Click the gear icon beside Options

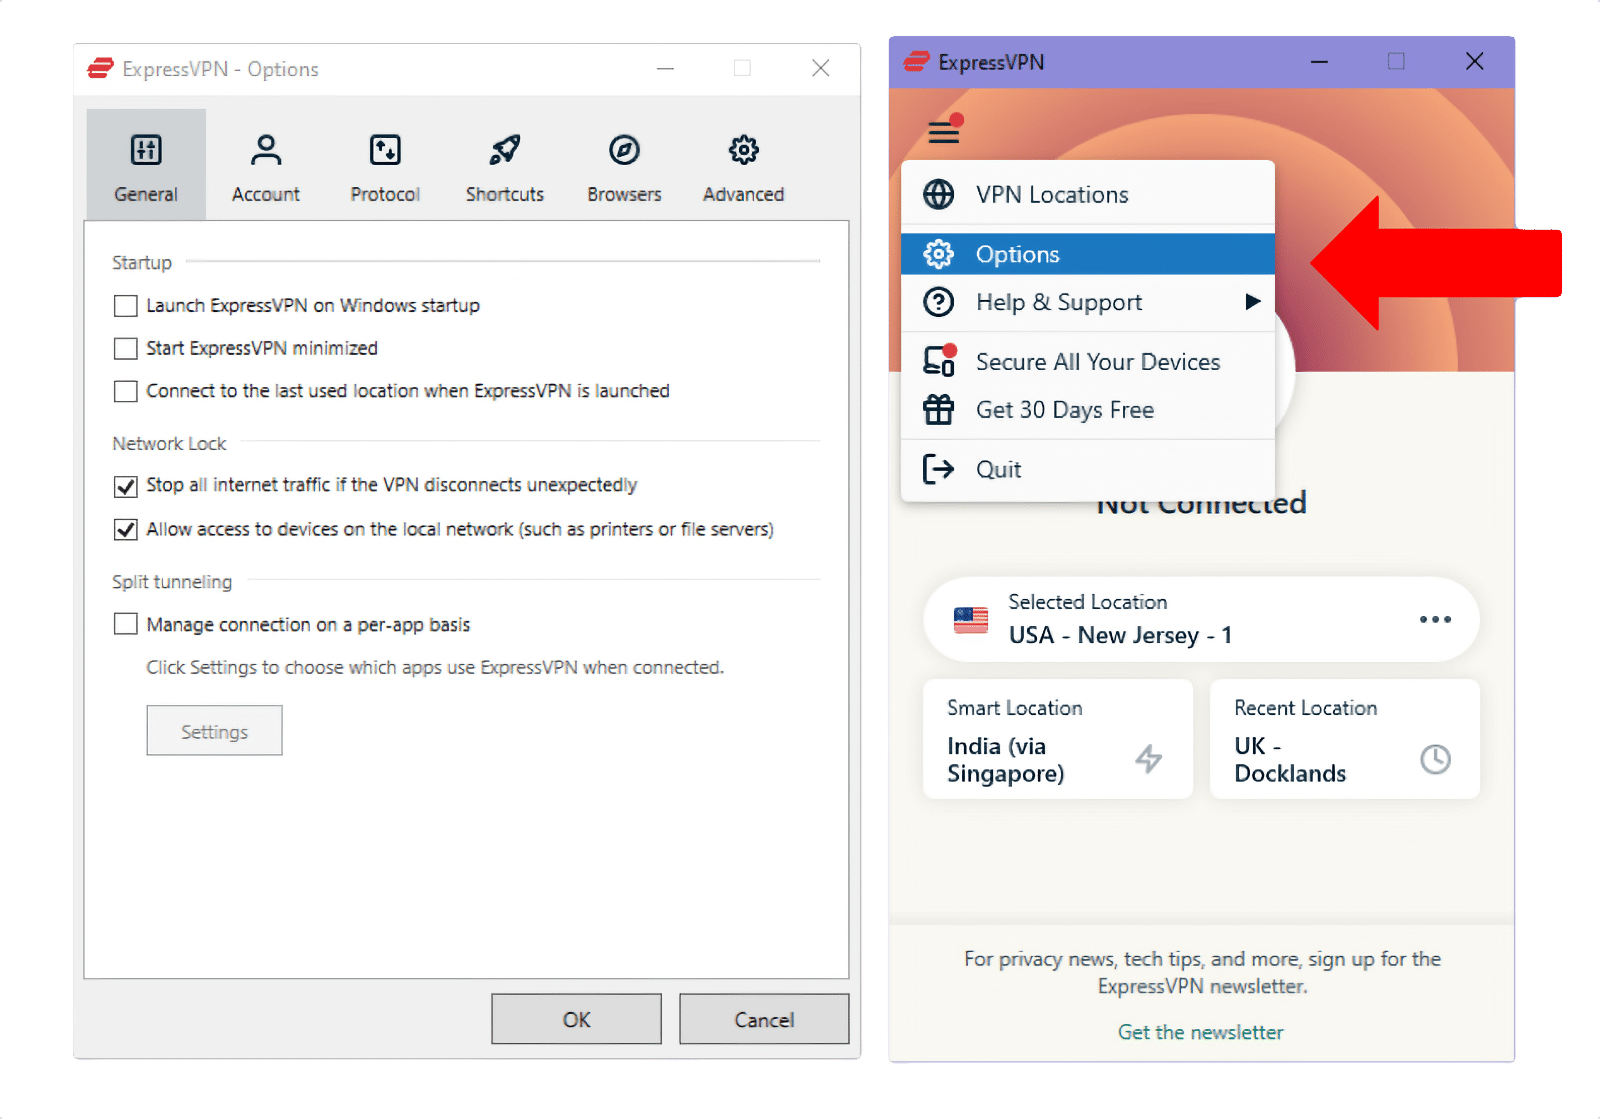(x=938, y=254)
